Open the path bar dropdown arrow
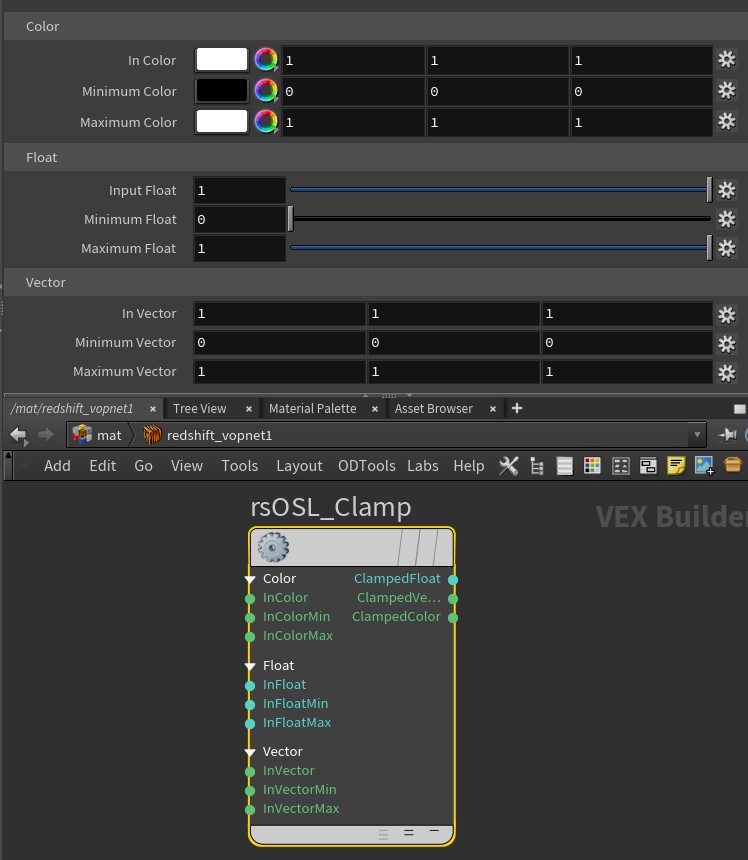 click(697, 435)
